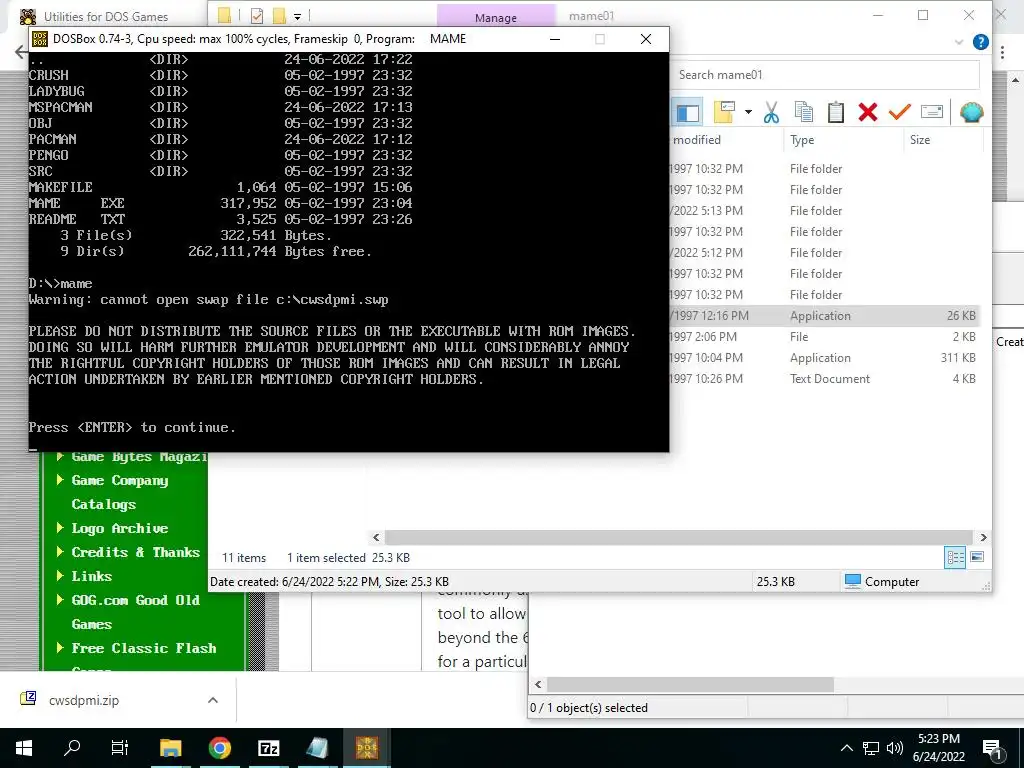The height and width of the screenshot is (768, 1024).
Task: Select the 26 KB Application row
Action: point(825,315)
